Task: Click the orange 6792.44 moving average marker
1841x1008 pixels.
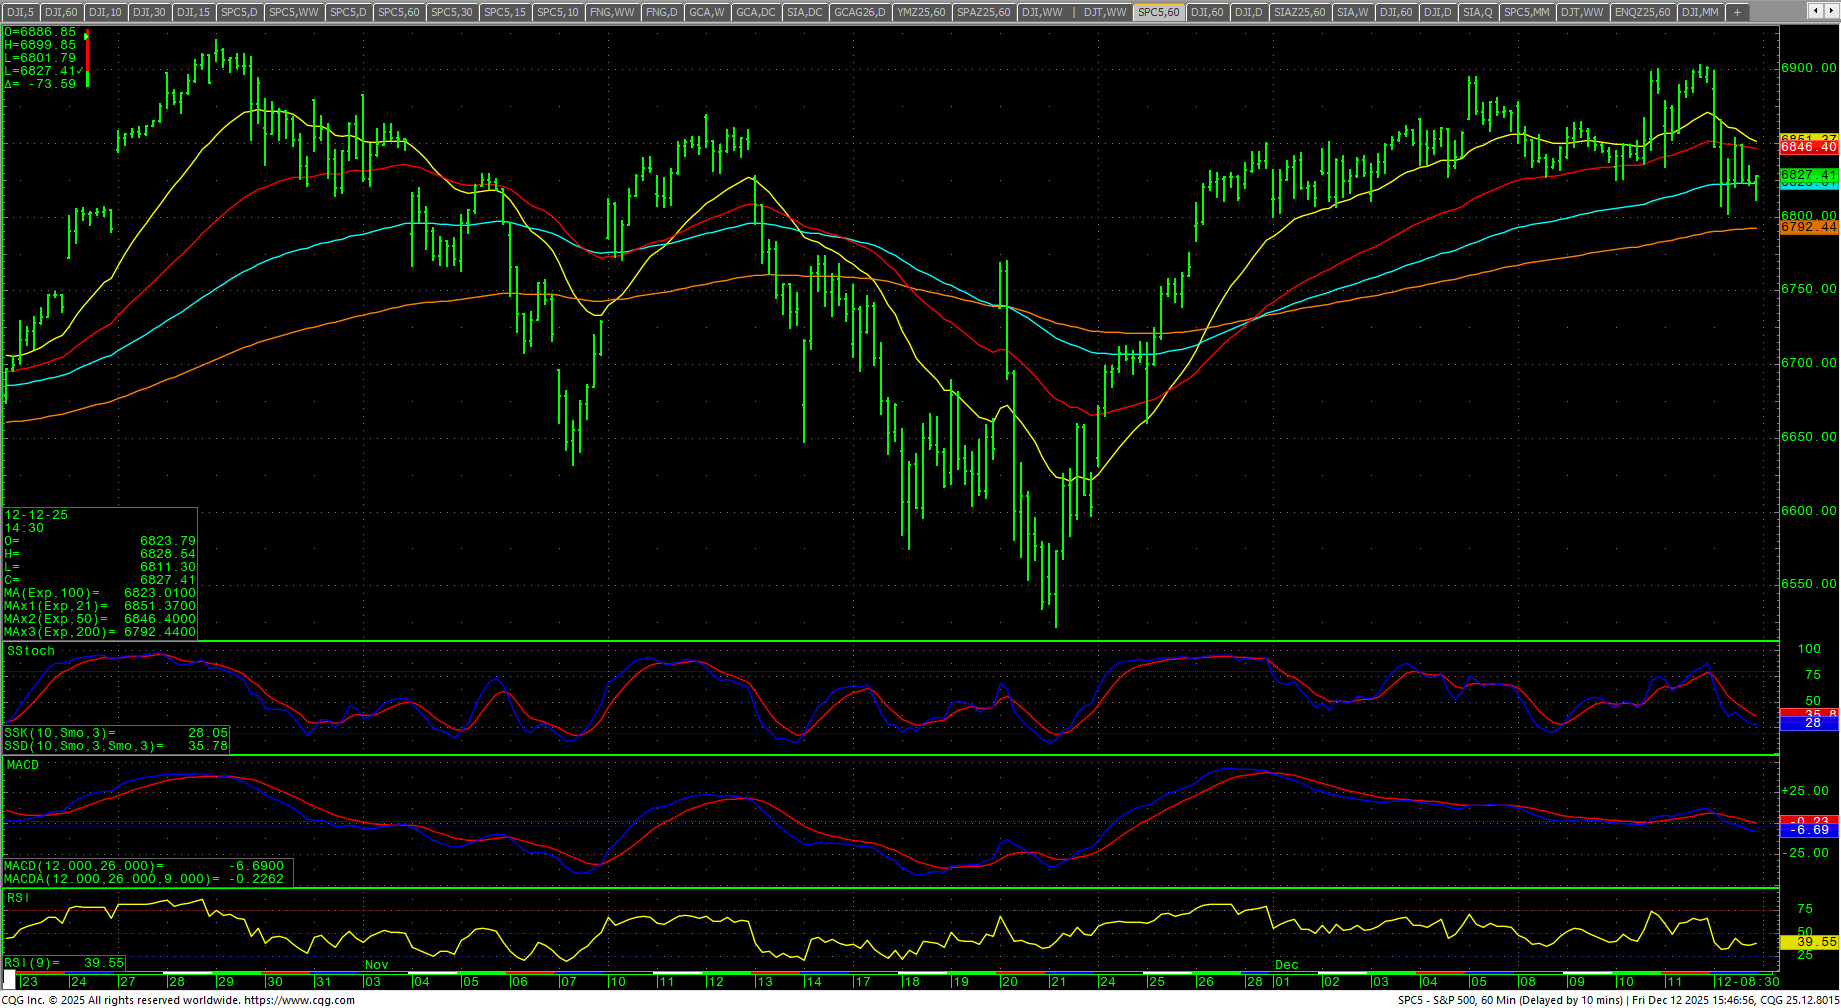Action: pyautogui.click(x=1808, y=227)
